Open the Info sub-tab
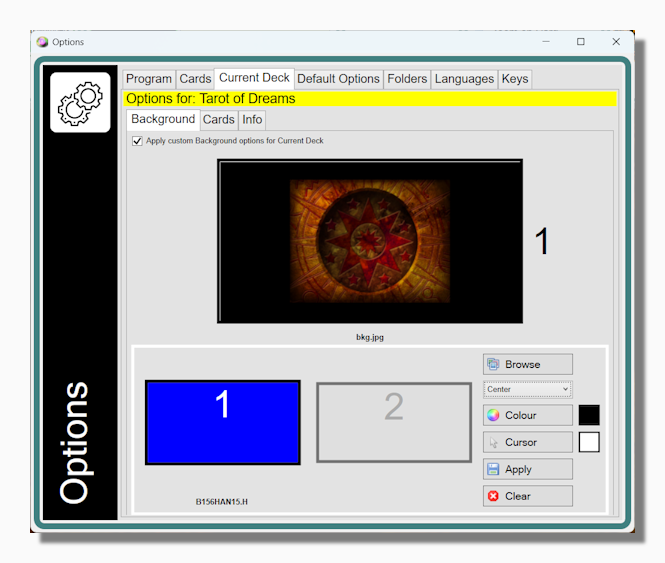Image resolution: width=665 pixels, height=563 pixels. [252, 120]
